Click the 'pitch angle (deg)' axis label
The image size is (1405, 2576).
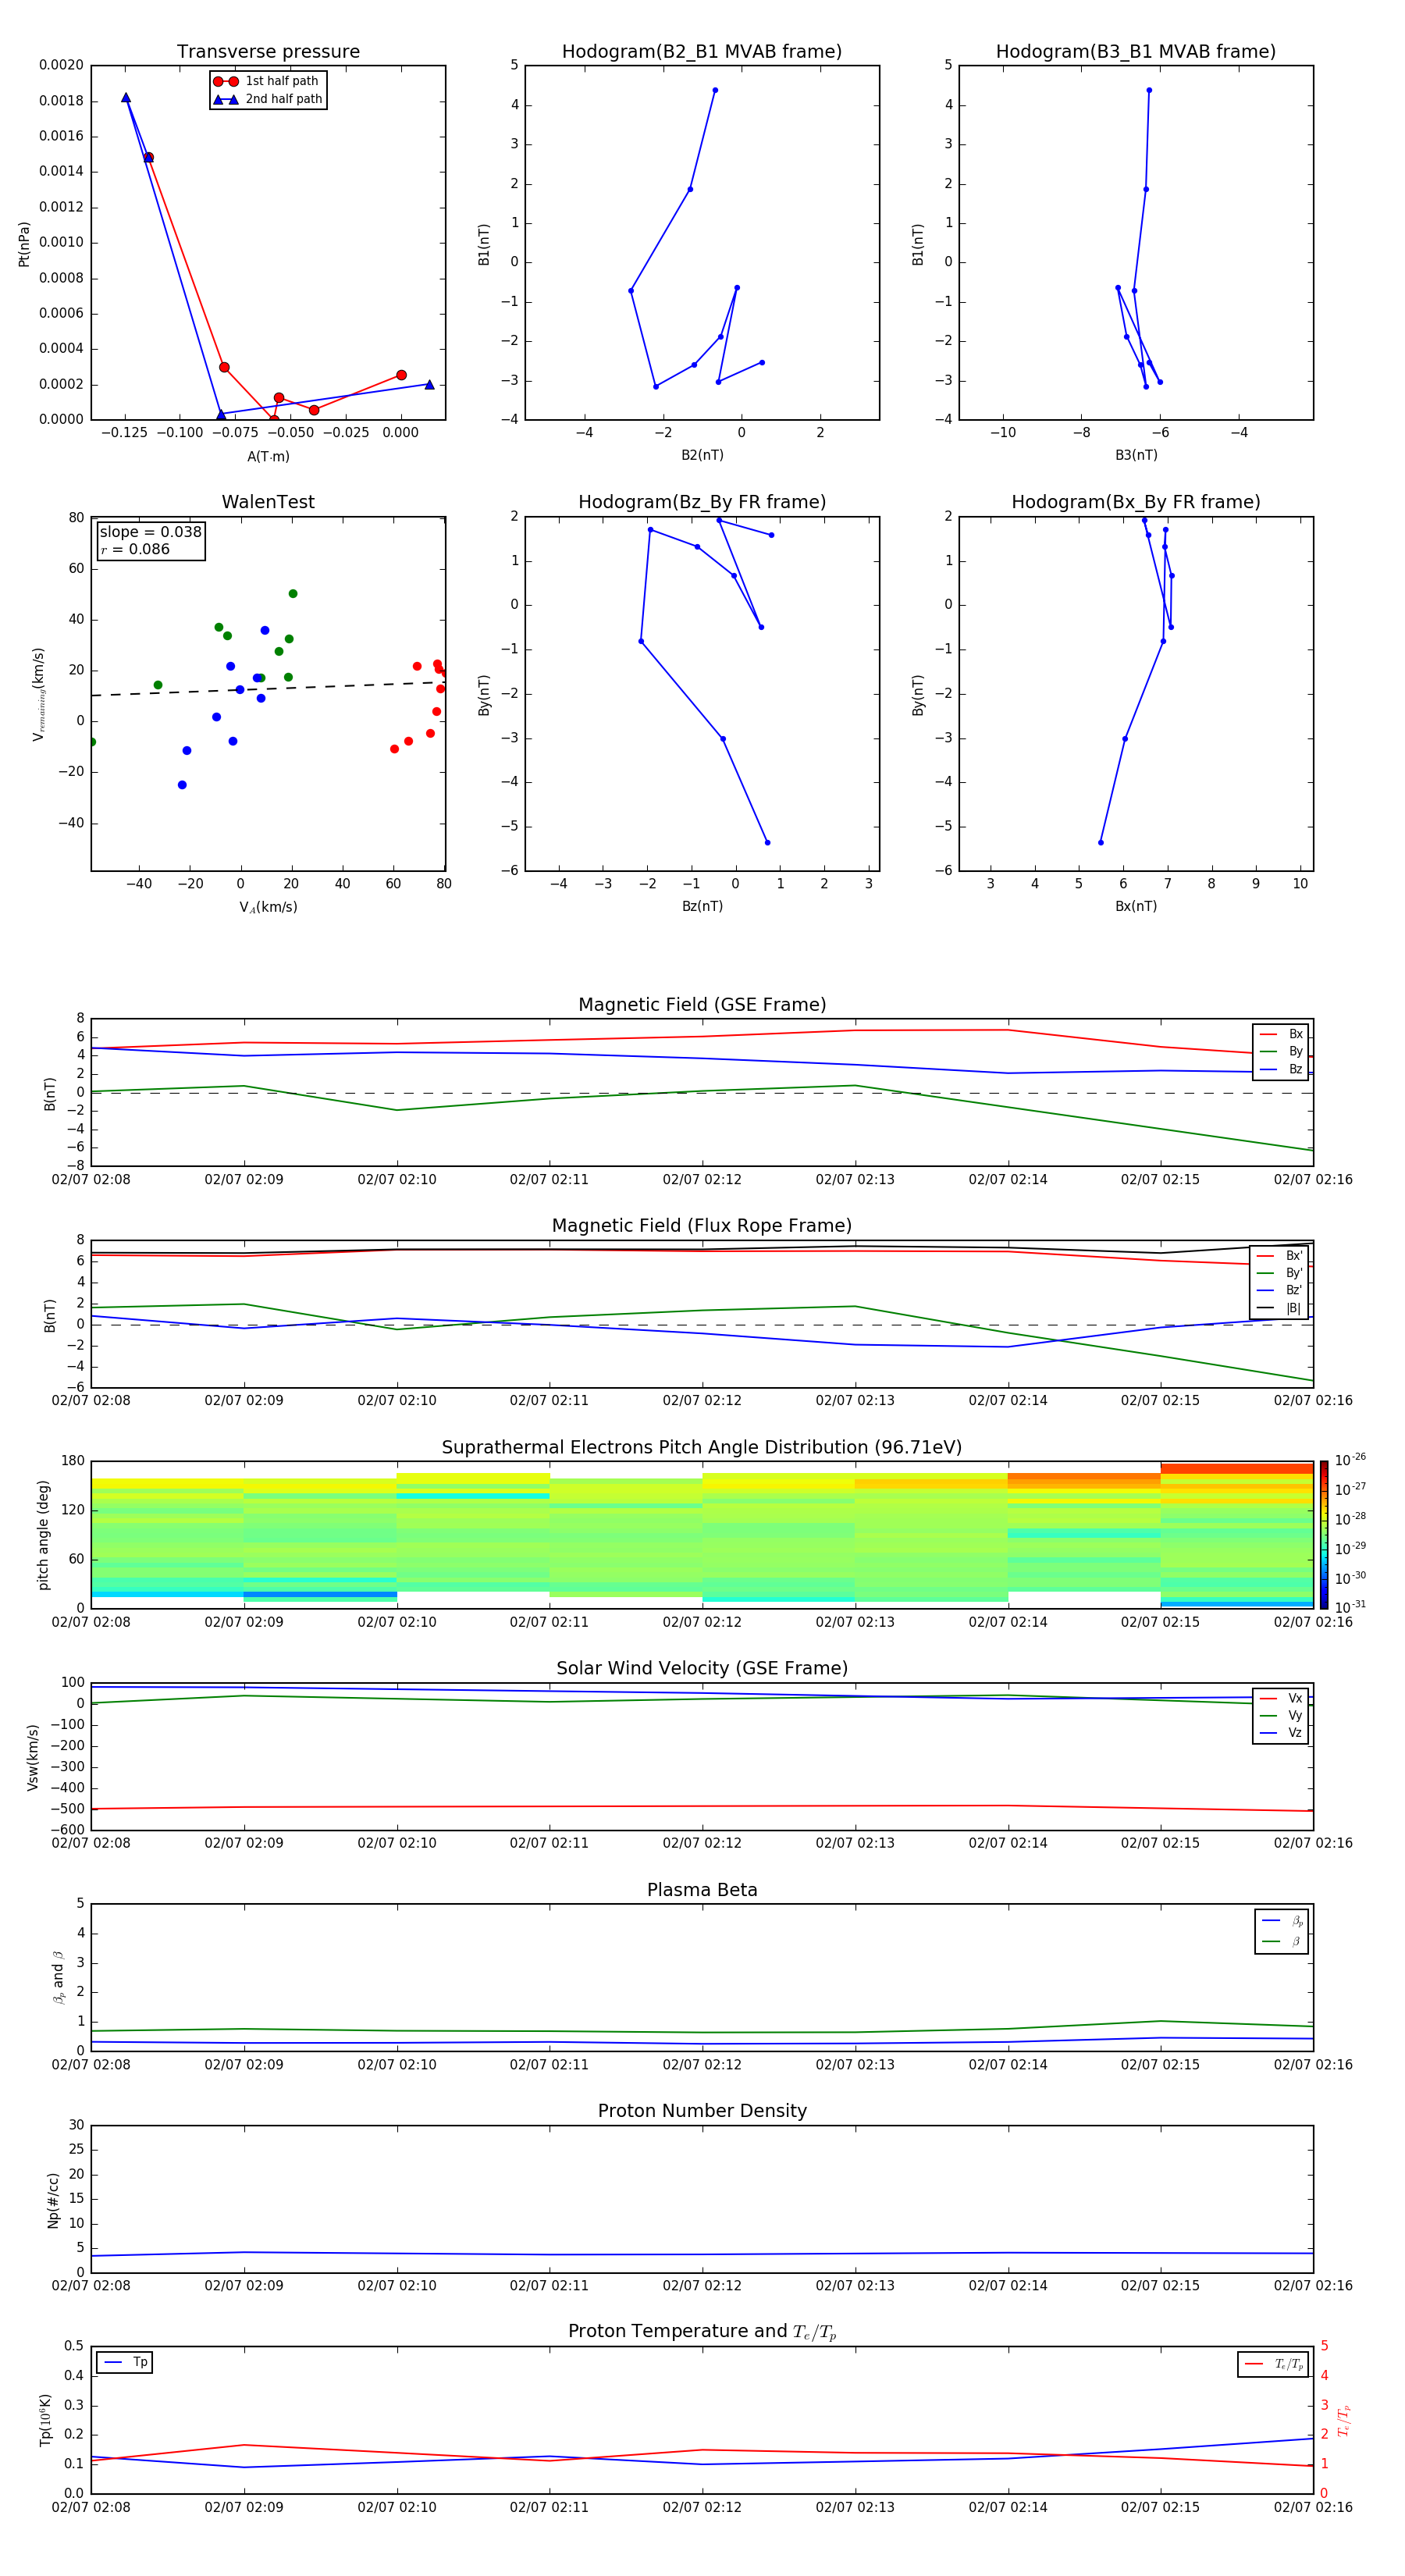(43, 1535)
